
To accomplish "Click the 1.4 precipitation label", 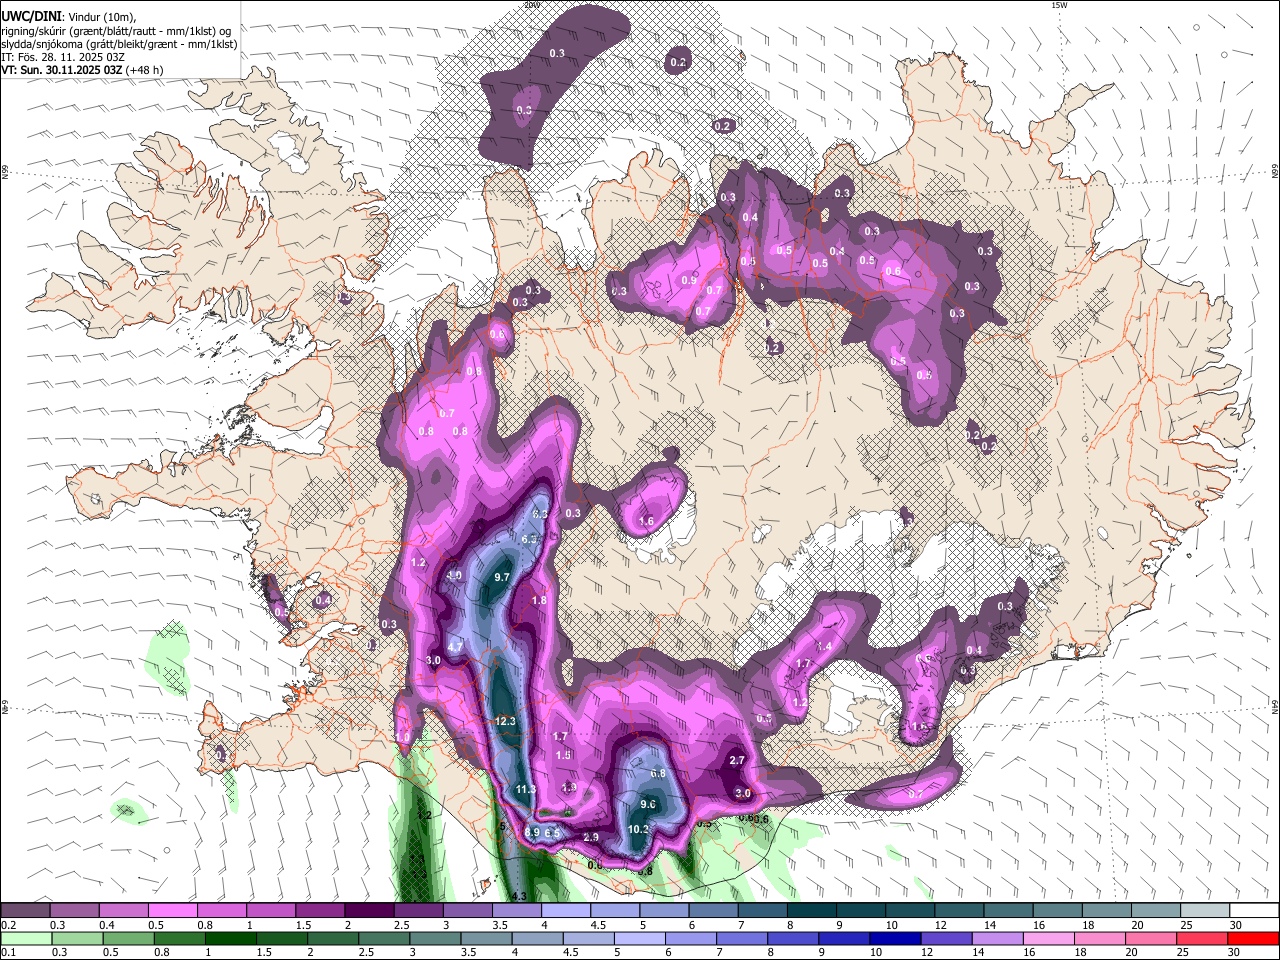I will (824, 646).
